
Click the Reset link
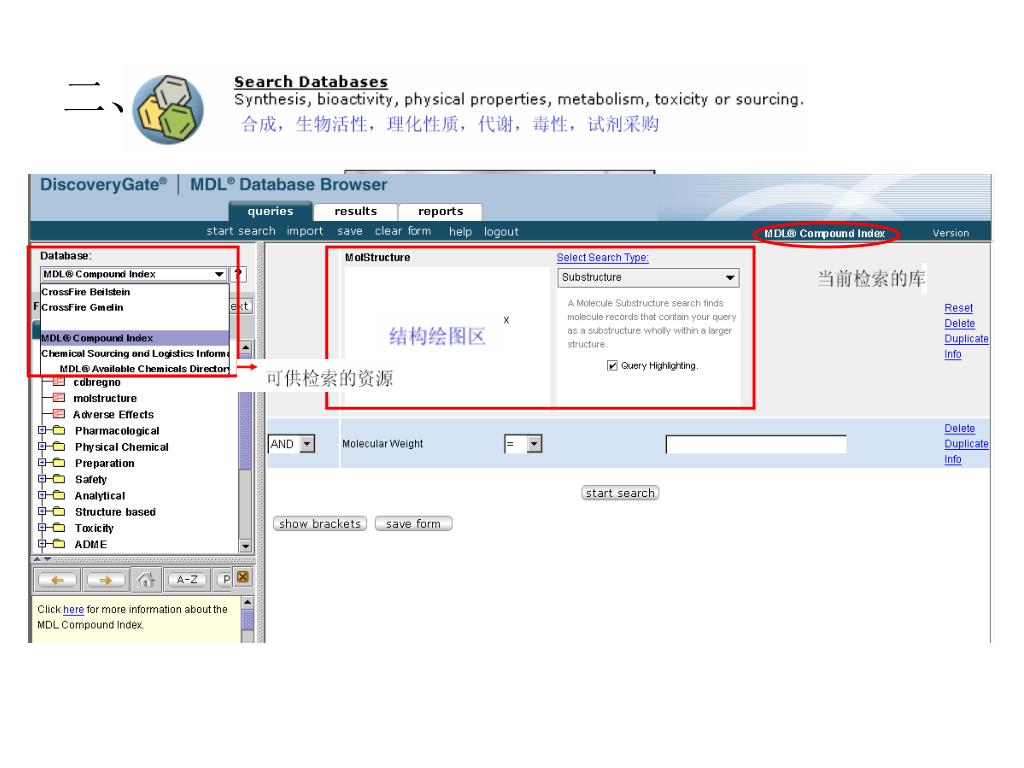(958, 308)
